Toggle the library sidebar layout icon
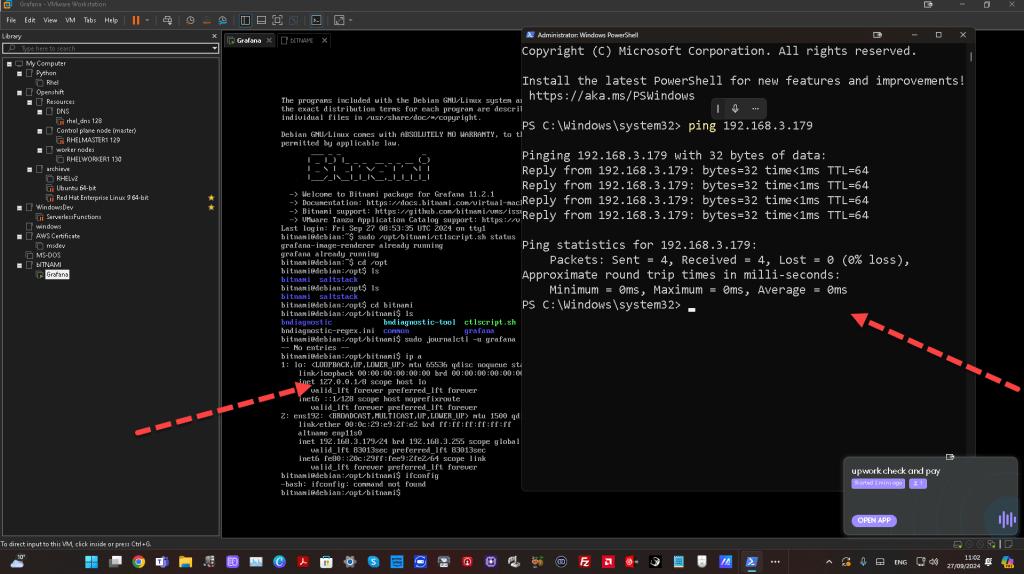This screenshot has width=1024, height=574. (245, 20)
